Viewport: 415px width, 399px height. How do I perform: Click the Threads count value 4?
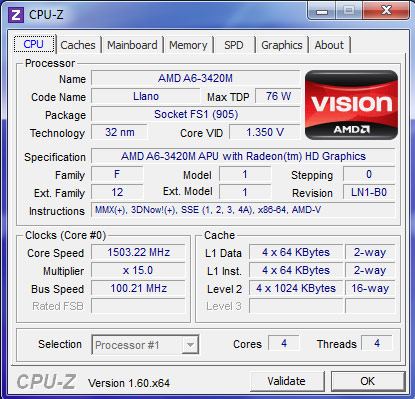[x=377, y=343]
